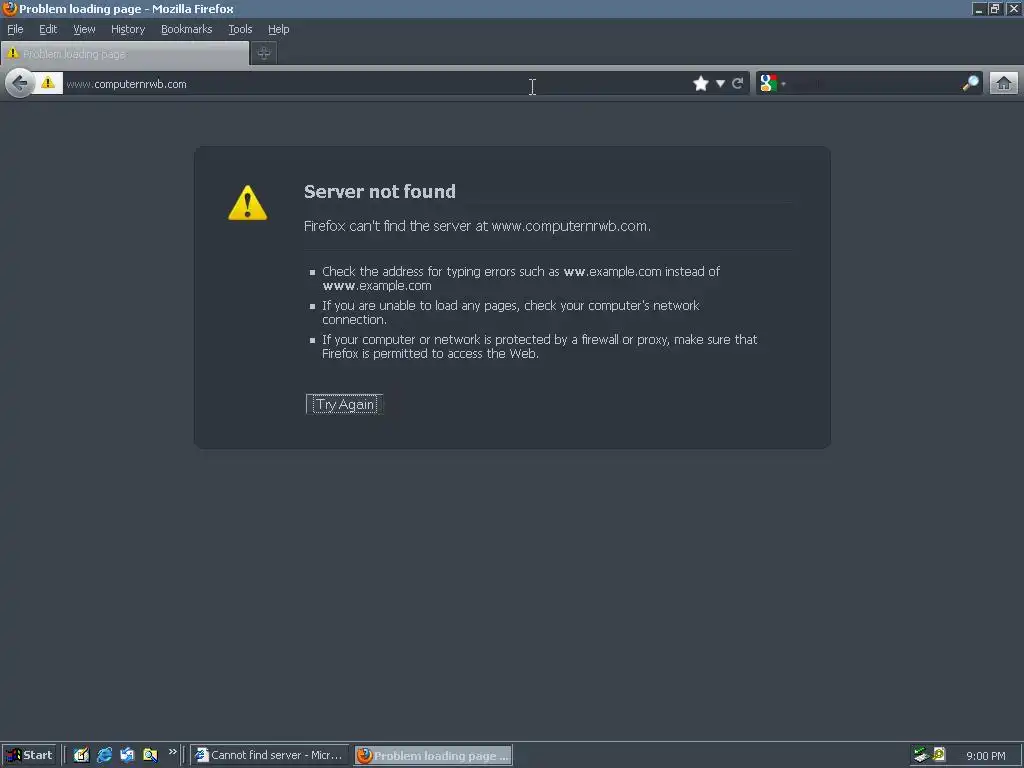Click the Try Again button
Viewport: 1024px width, 768px height.
[x=344, y=404]
